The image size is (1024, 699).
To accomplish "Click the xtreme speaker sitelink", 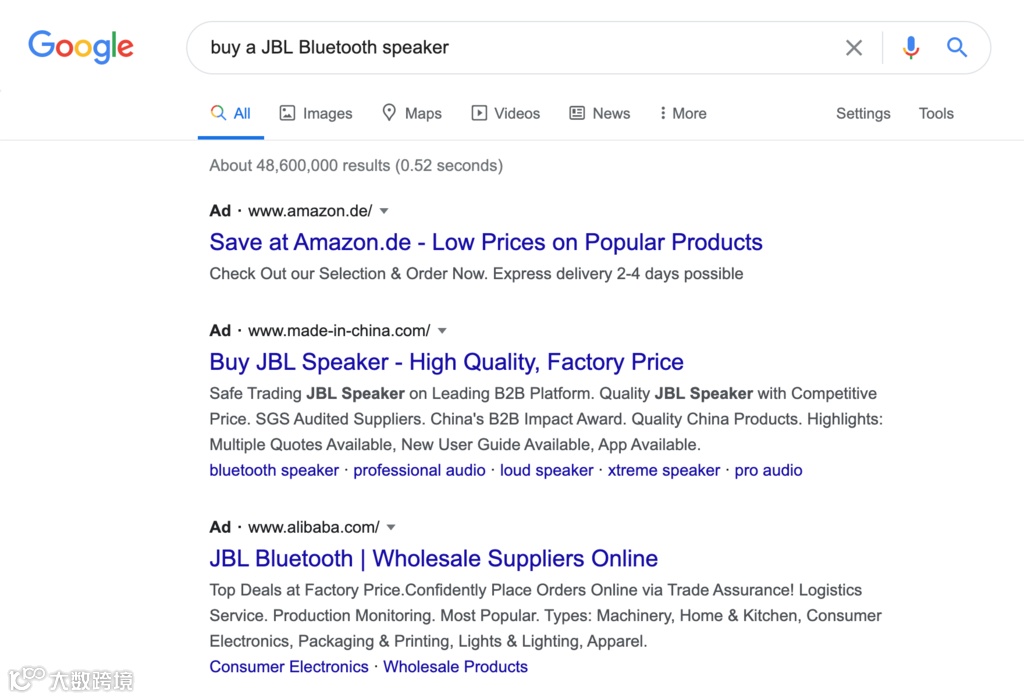I will (x=663, y=470).
